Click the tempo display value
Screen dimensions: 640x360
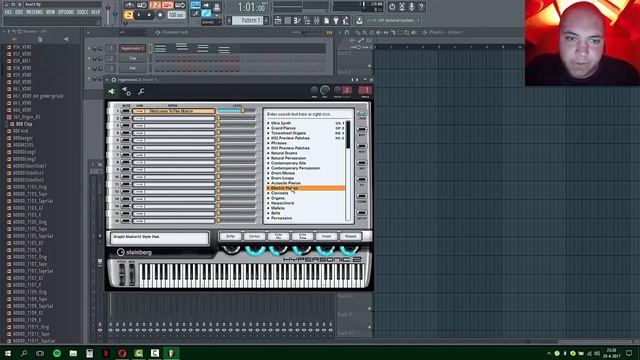coord(176,15)
